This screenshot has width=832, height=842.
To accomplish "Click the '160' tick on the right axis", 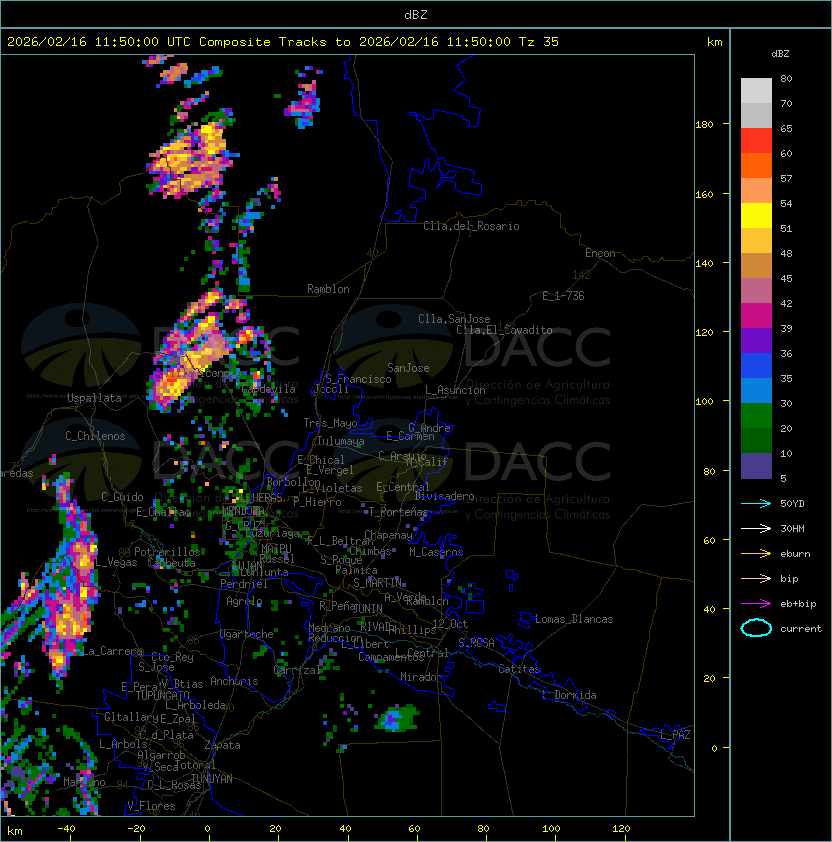I will click(x=704, y=194).
